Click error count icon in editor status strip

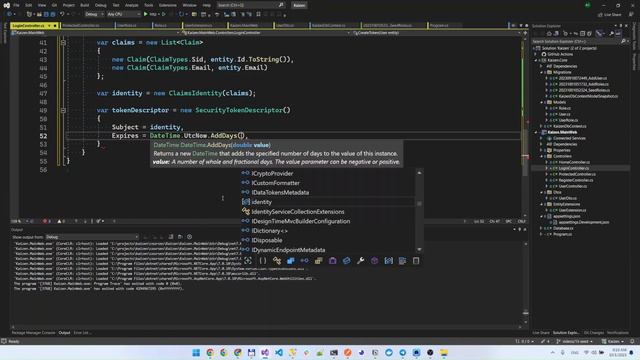click(x=45, y=221)
